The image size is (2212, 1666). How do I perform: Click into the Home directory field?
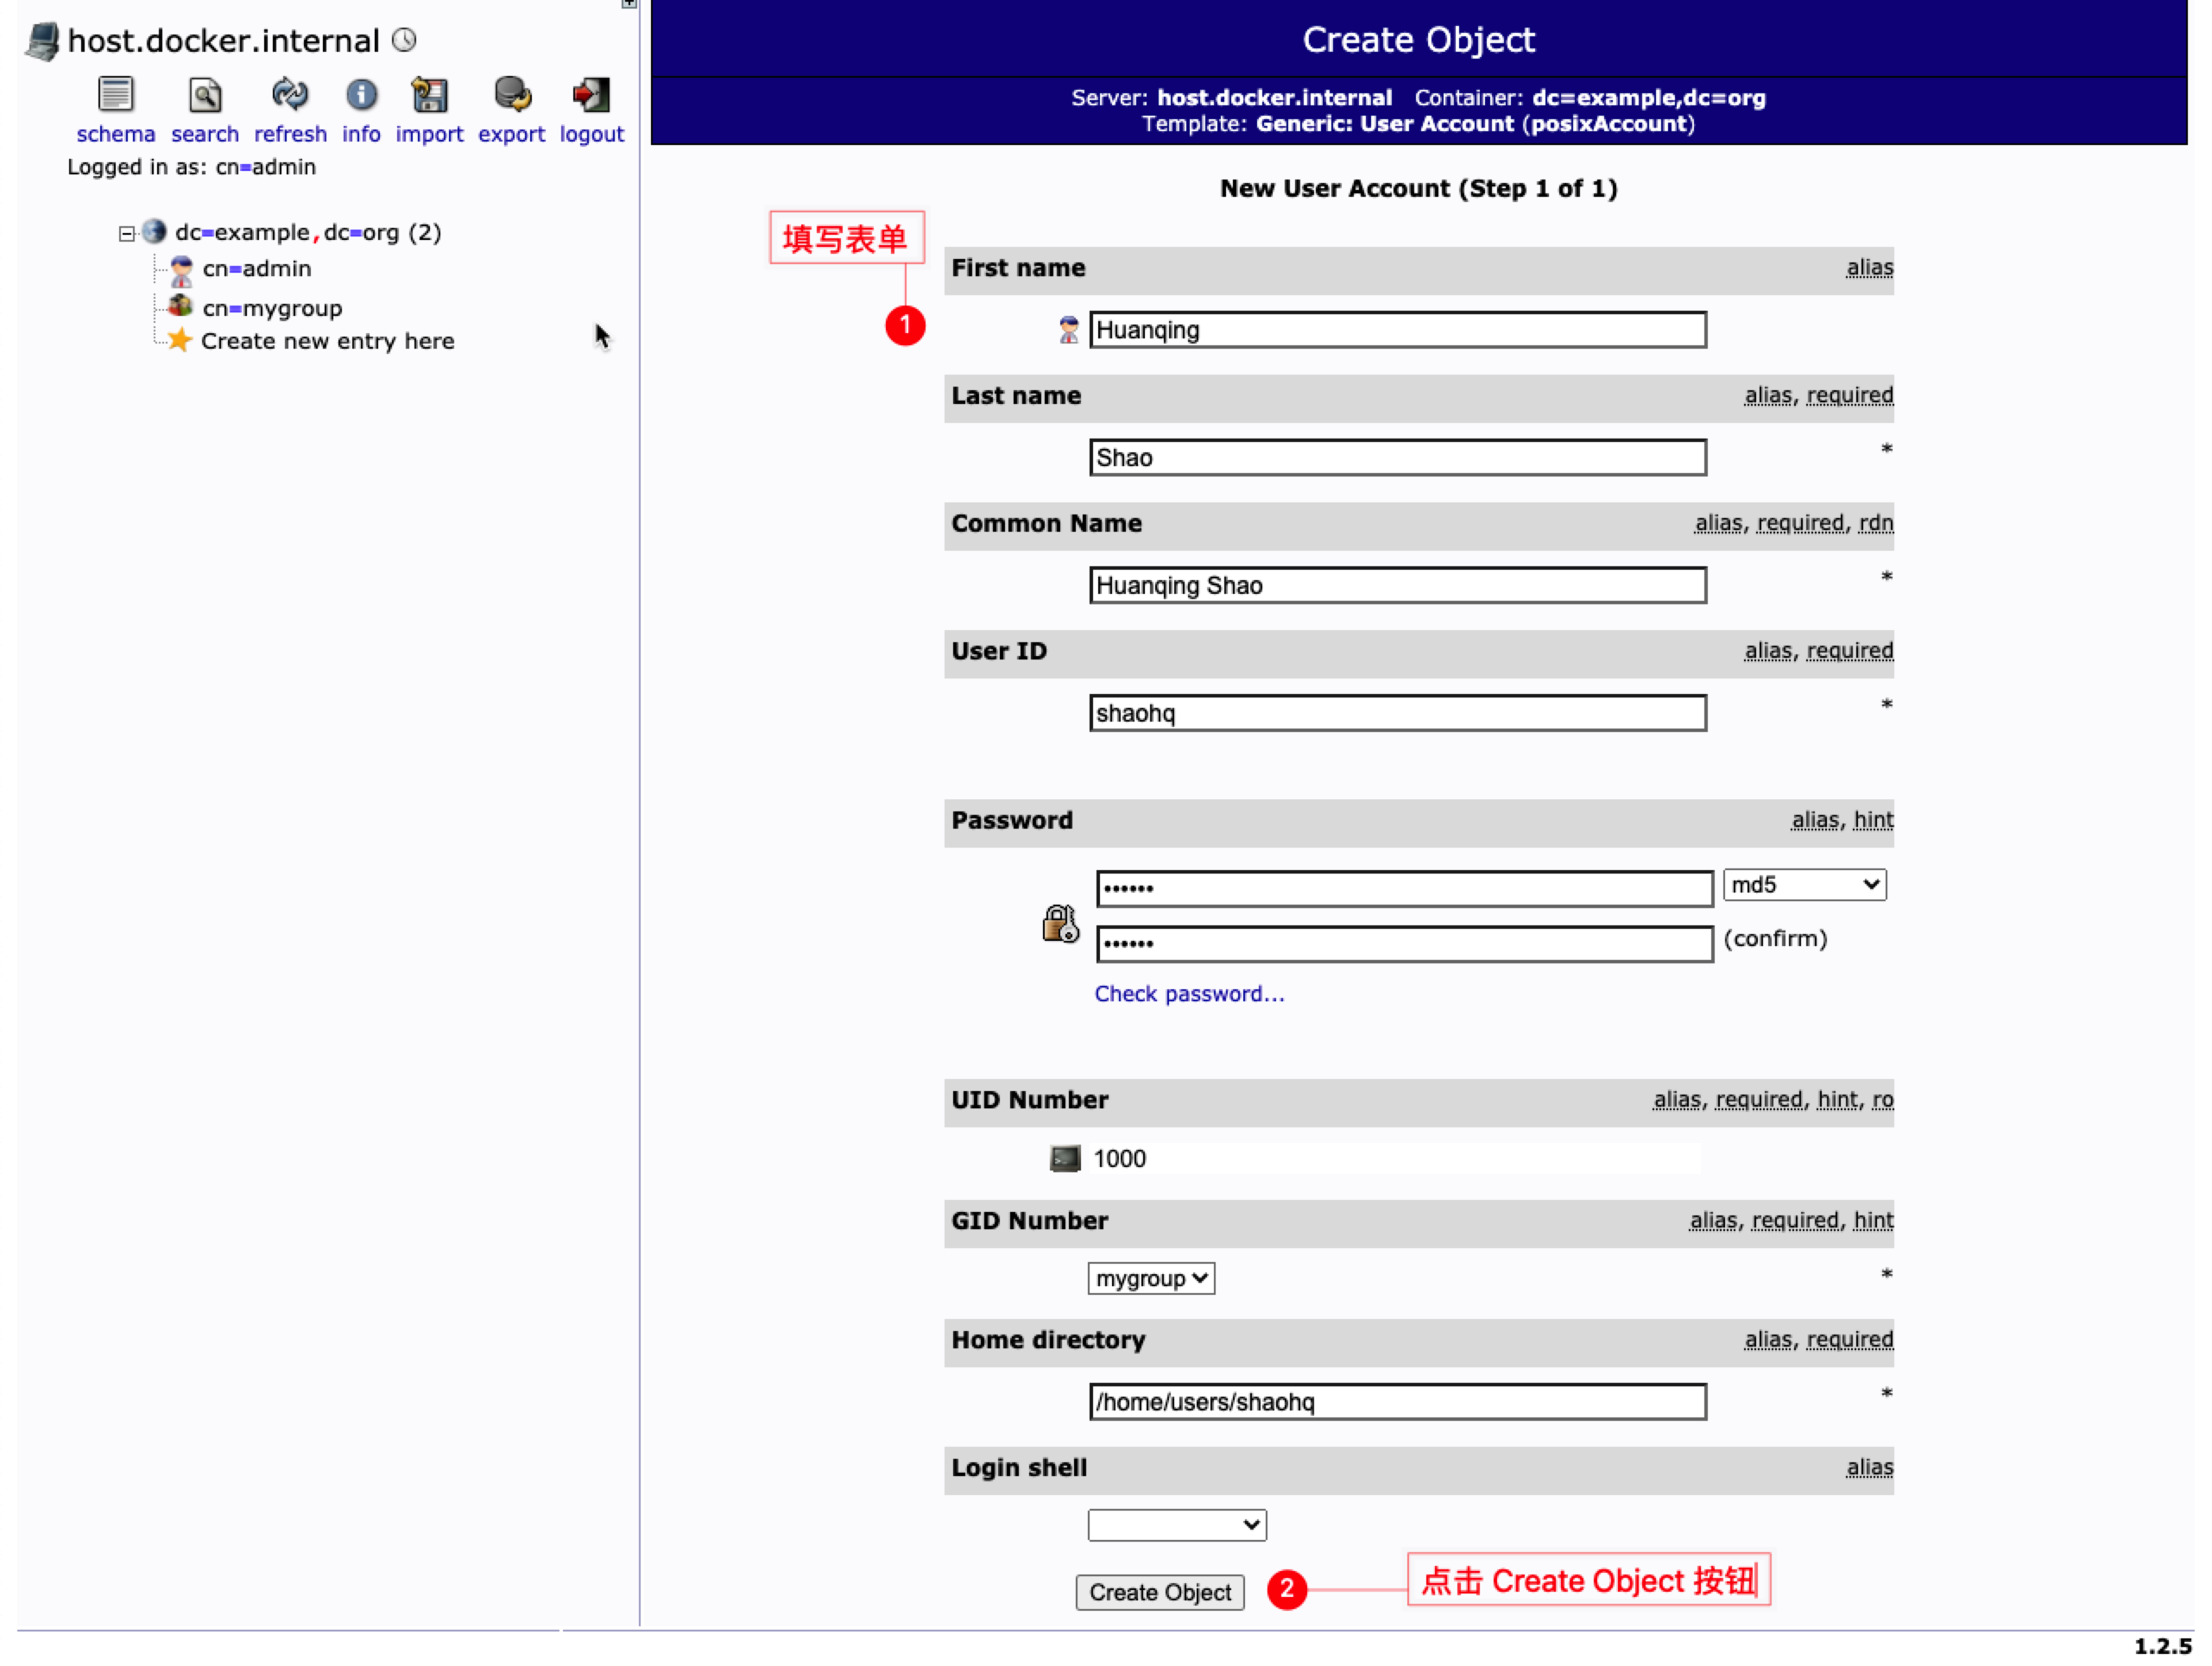coord(1398,1401)
